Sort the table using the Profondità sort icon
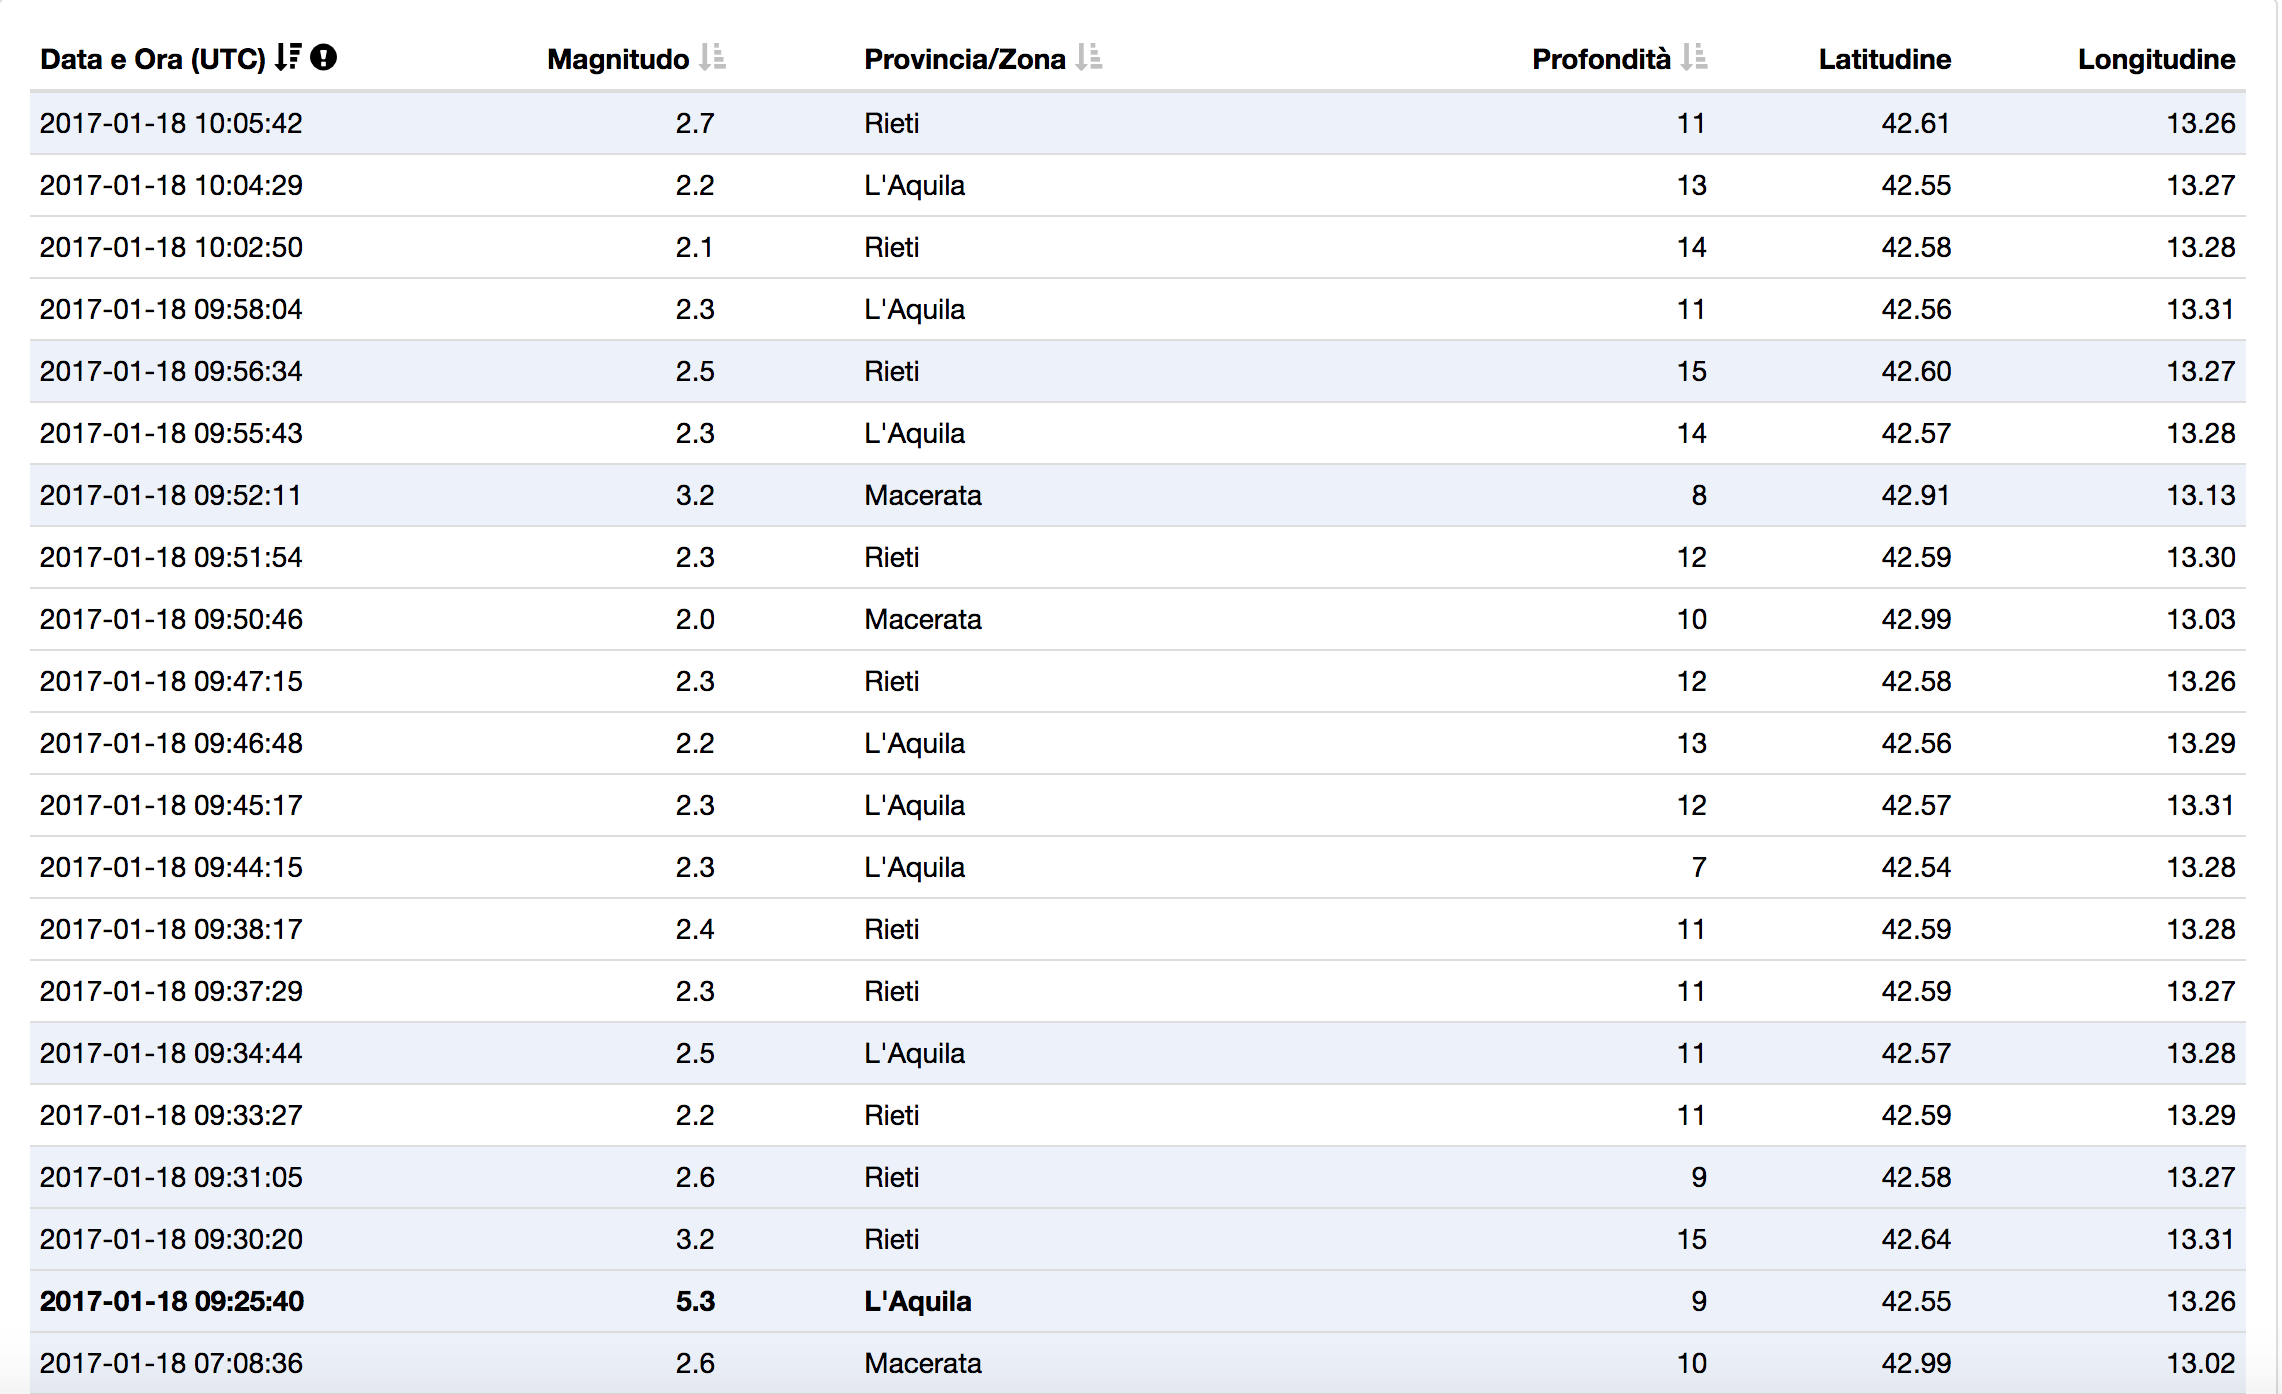Viewport: 2282px width, 1394px height. click(1694, 57)
